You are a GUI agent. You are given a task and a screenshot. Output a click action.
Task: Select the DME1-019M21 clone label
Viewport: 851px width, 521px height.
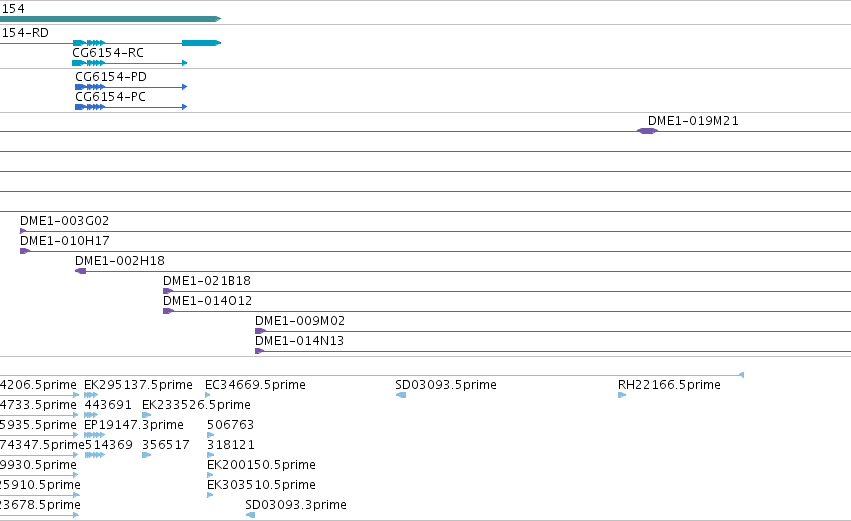[693, 120]
